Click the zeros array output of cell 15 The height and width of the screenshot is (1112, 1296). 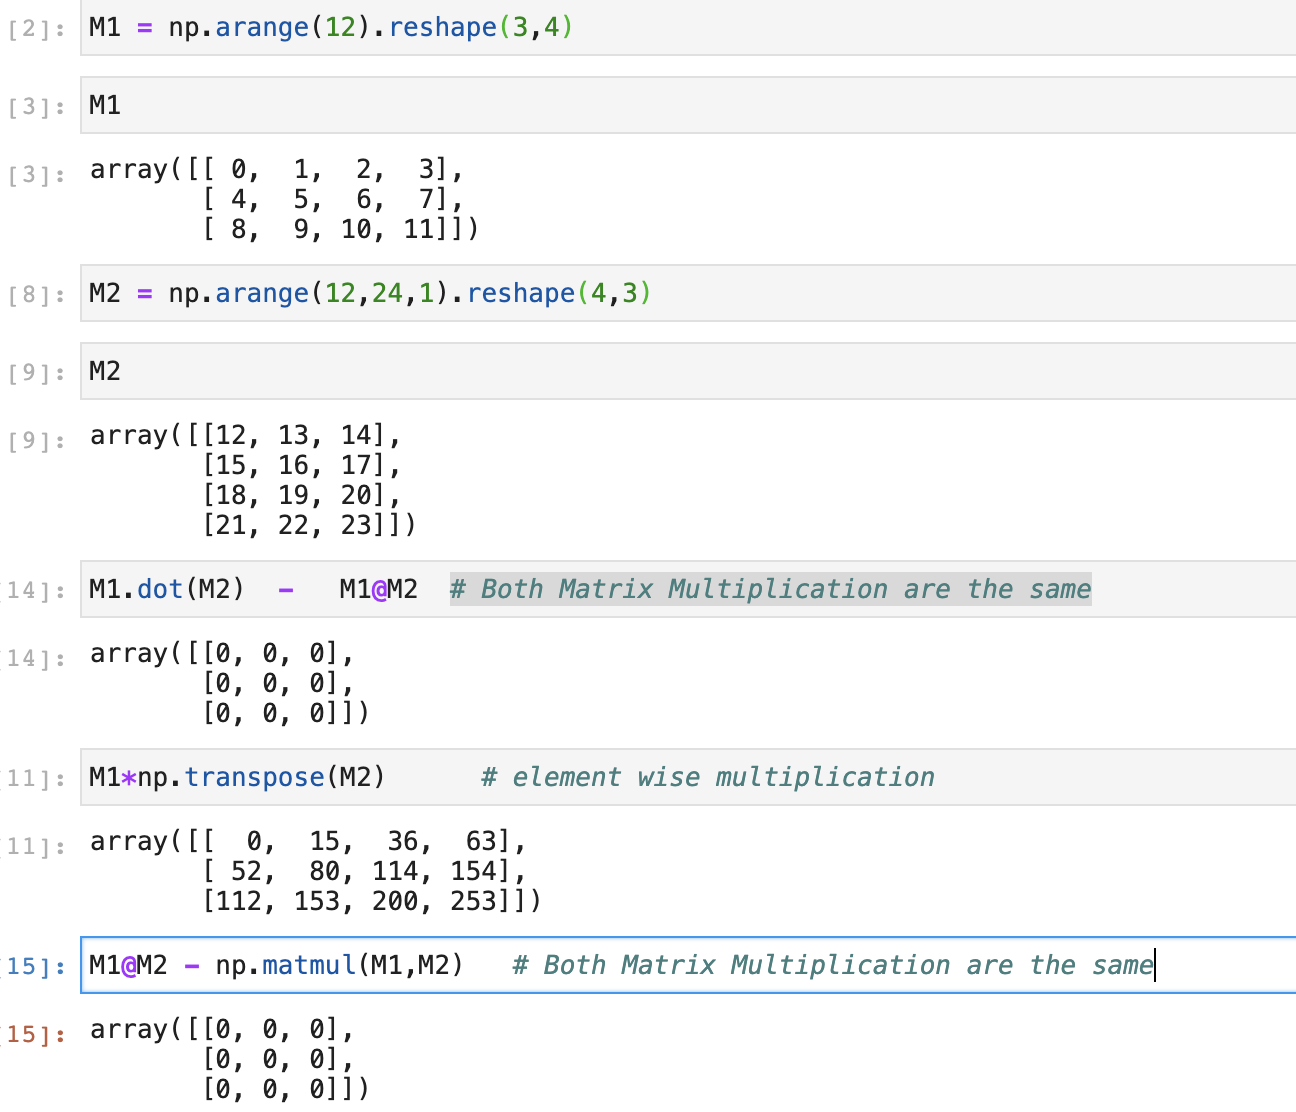229,1059
